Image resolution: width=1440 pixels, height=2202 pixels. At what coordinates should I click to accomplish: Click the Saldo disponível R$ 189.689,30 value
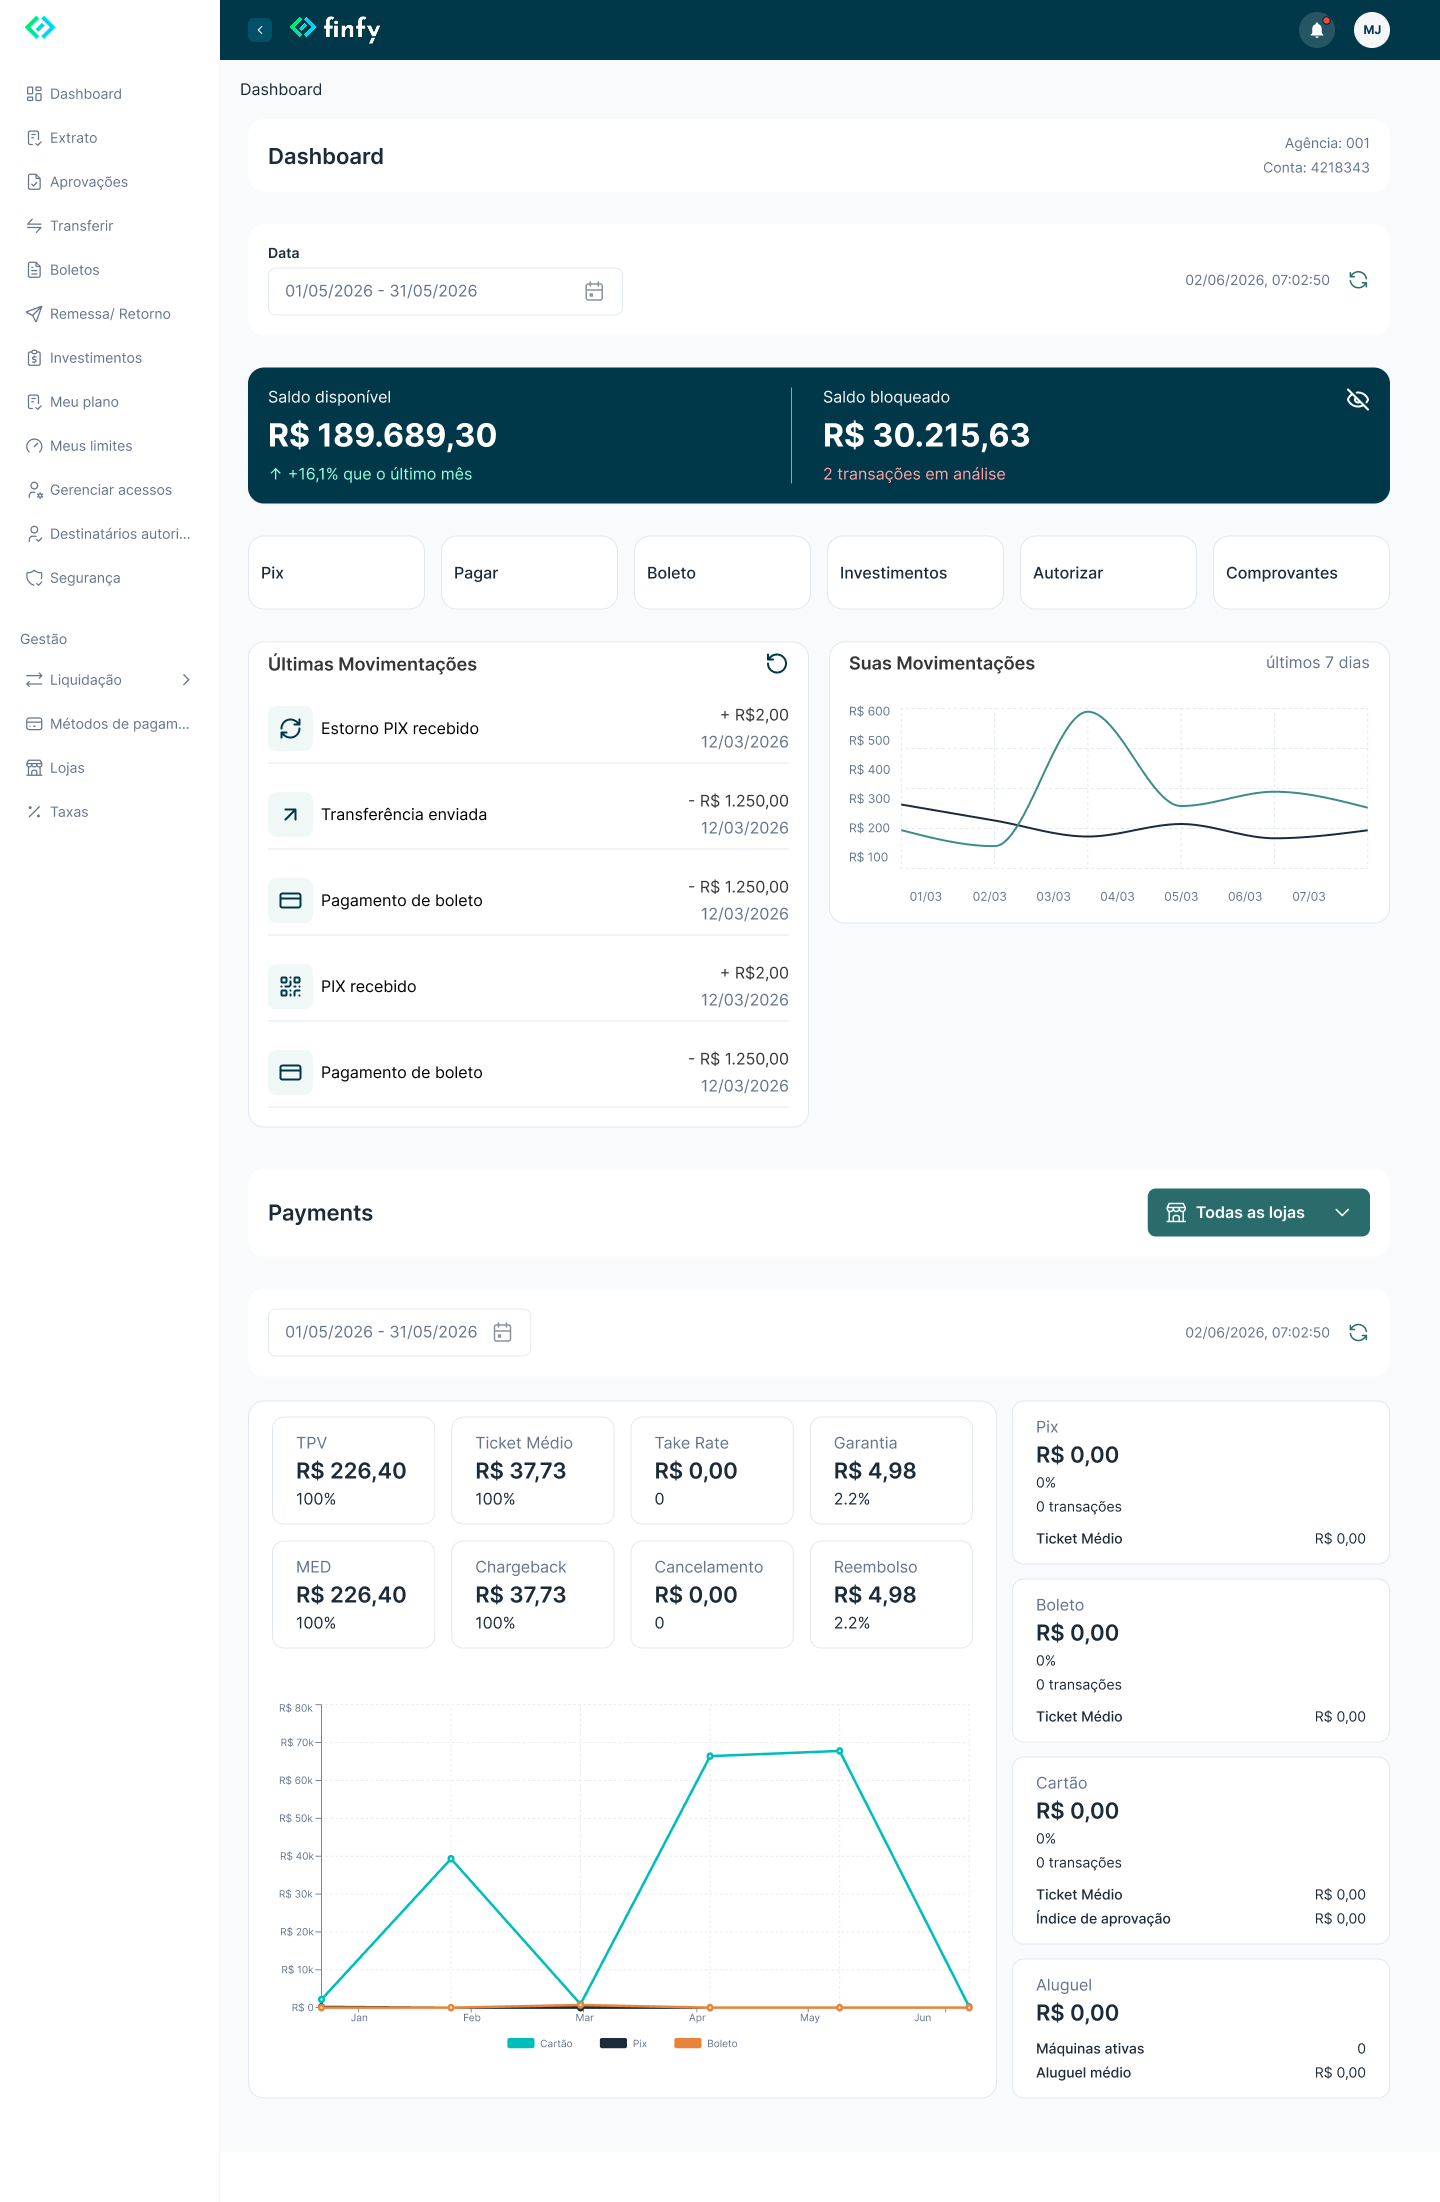[x=382, y=435]
